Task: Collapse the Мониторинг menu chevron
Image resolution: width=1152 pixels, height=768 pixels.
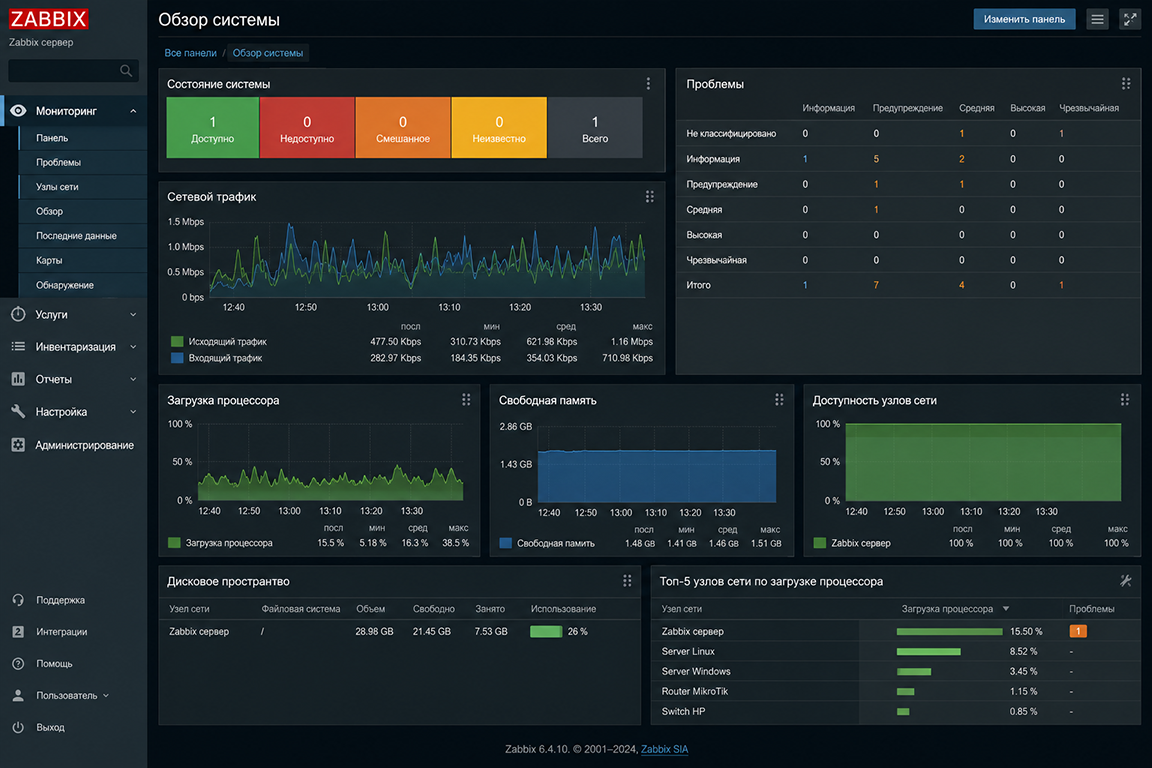Action: pyautogui.click(x=133, y=111)
